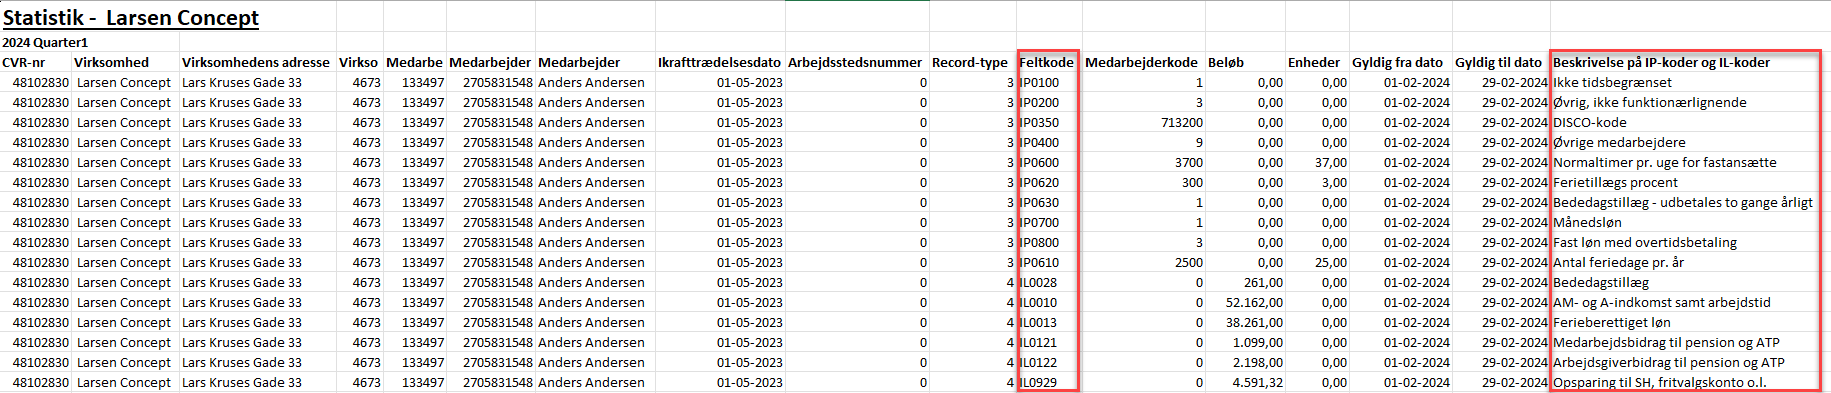Click the Enheder value 3,00

pyautogui.click(x=1334, y=182)
